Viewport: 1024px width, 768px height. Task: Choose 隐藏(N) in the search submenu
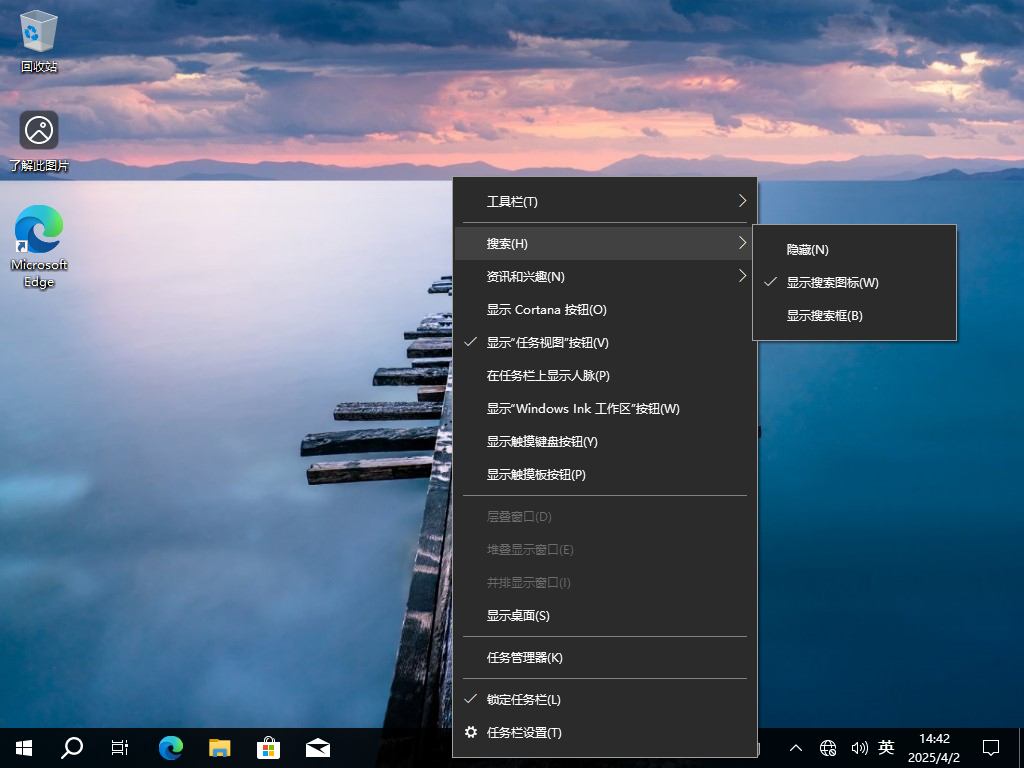click(x=854, y=249)
